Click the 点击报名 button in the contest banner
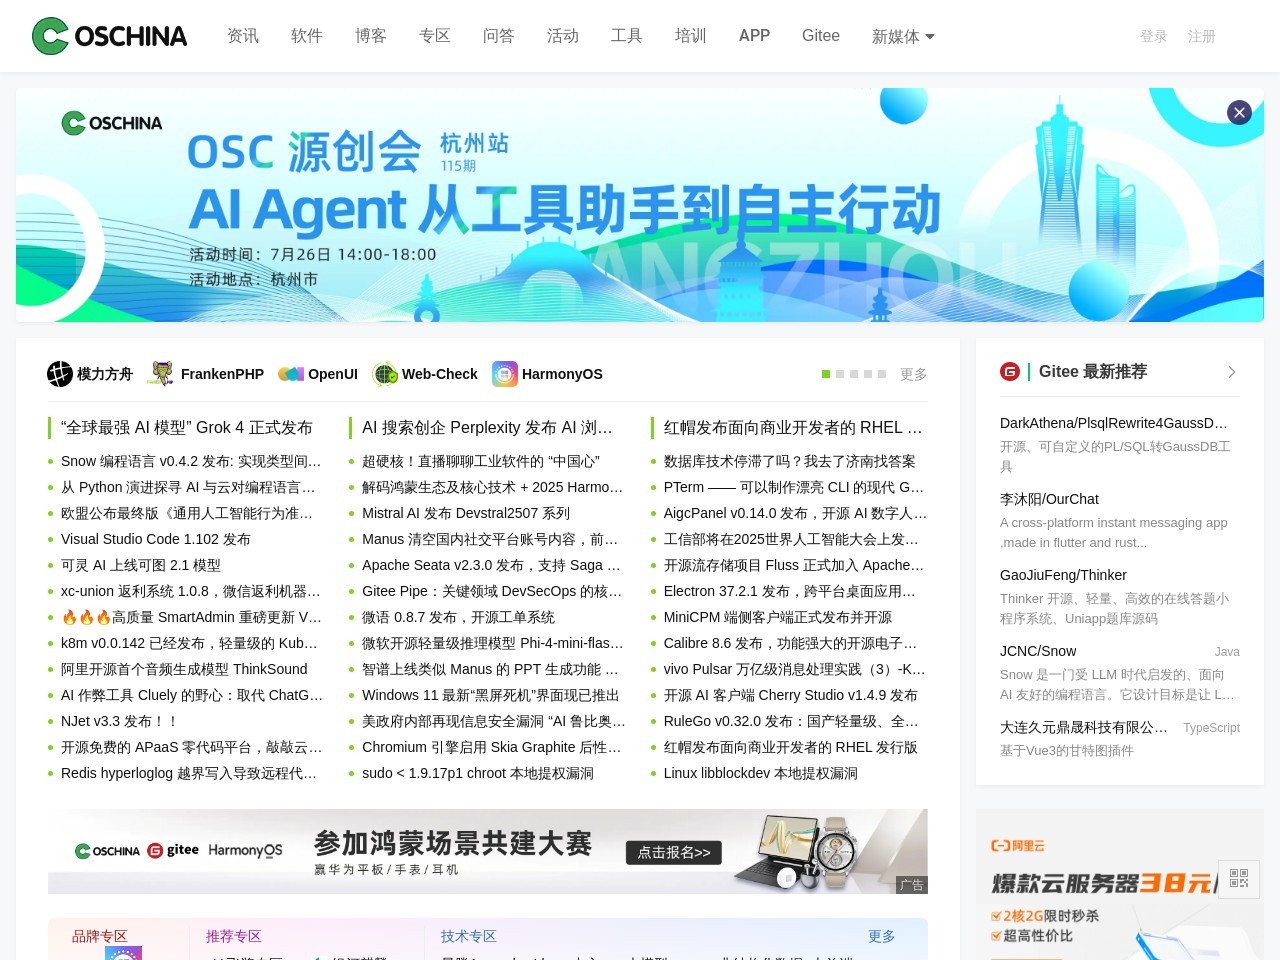The image size is (1280, 960). pyautogui.click(x=674, y=852)
